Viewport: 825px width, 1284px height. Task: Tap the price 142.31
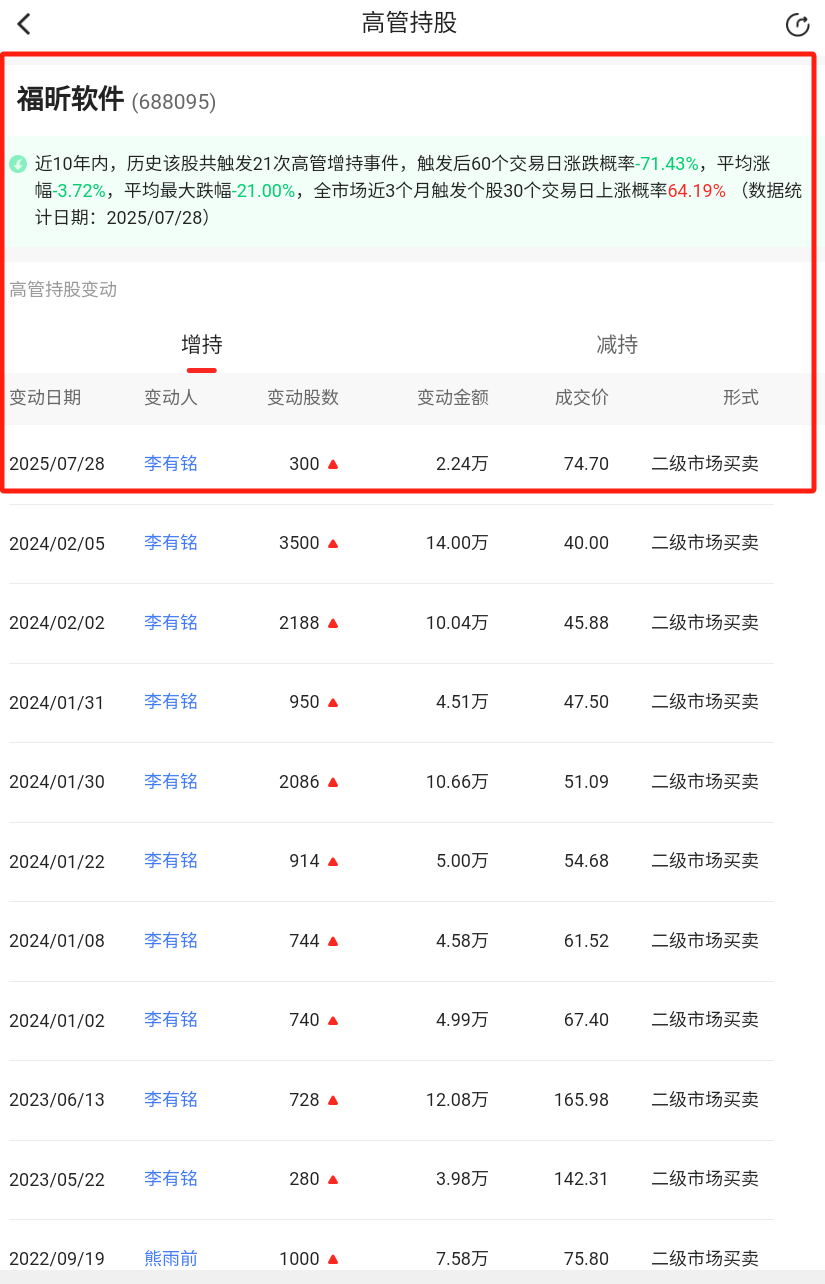(581, 1179)
